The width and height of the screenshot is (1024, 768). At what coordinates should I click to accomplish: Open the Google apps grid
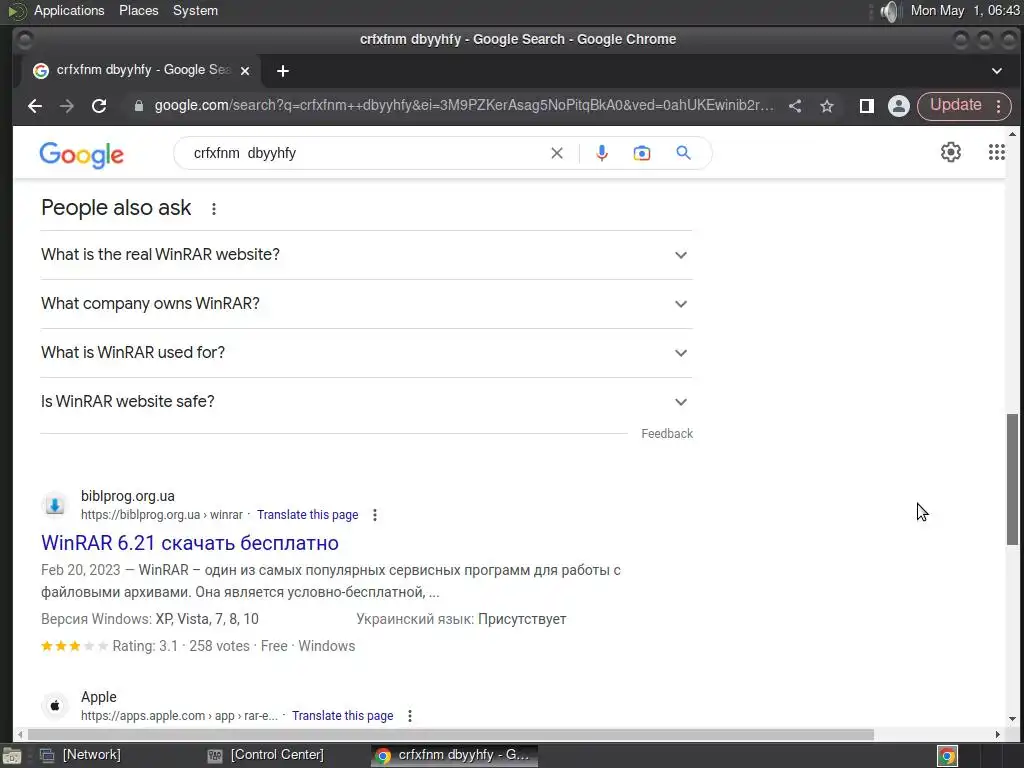(997, 152)
